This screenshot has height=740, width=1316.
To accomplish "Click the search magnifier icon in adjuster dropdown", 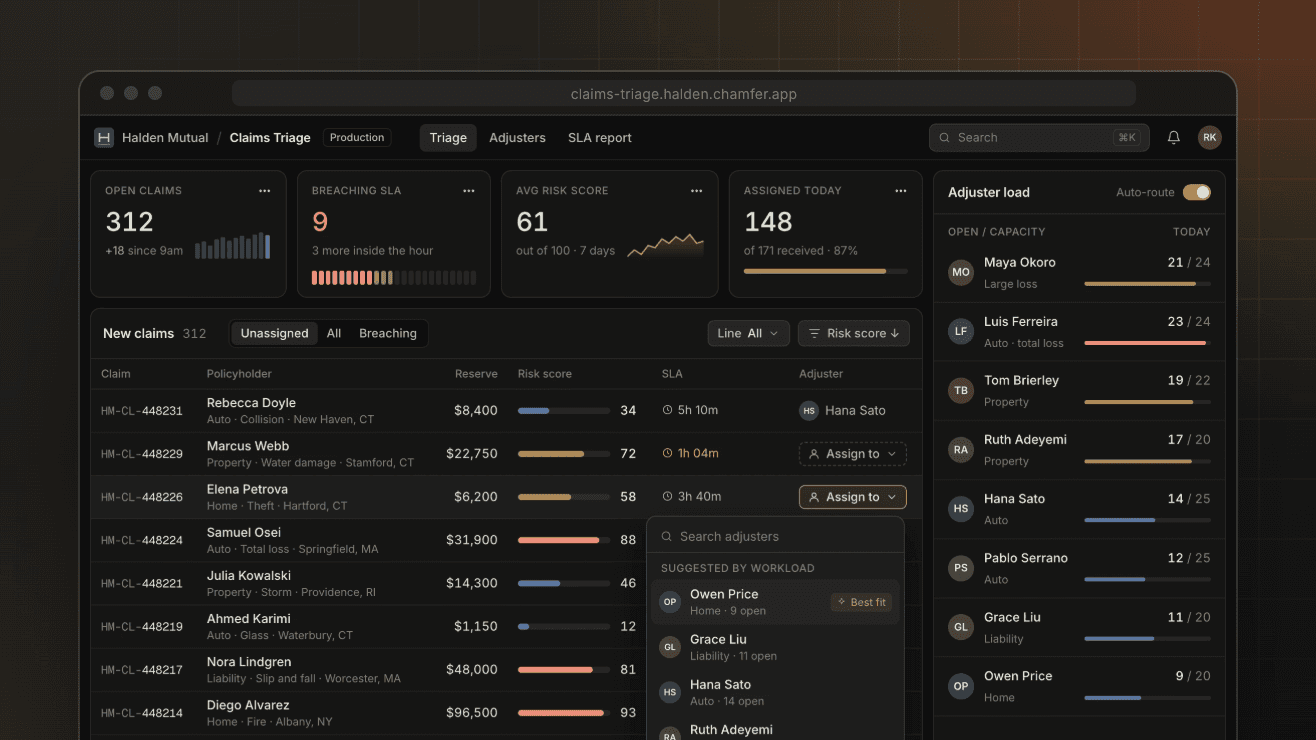I will (x=667, y=537).
